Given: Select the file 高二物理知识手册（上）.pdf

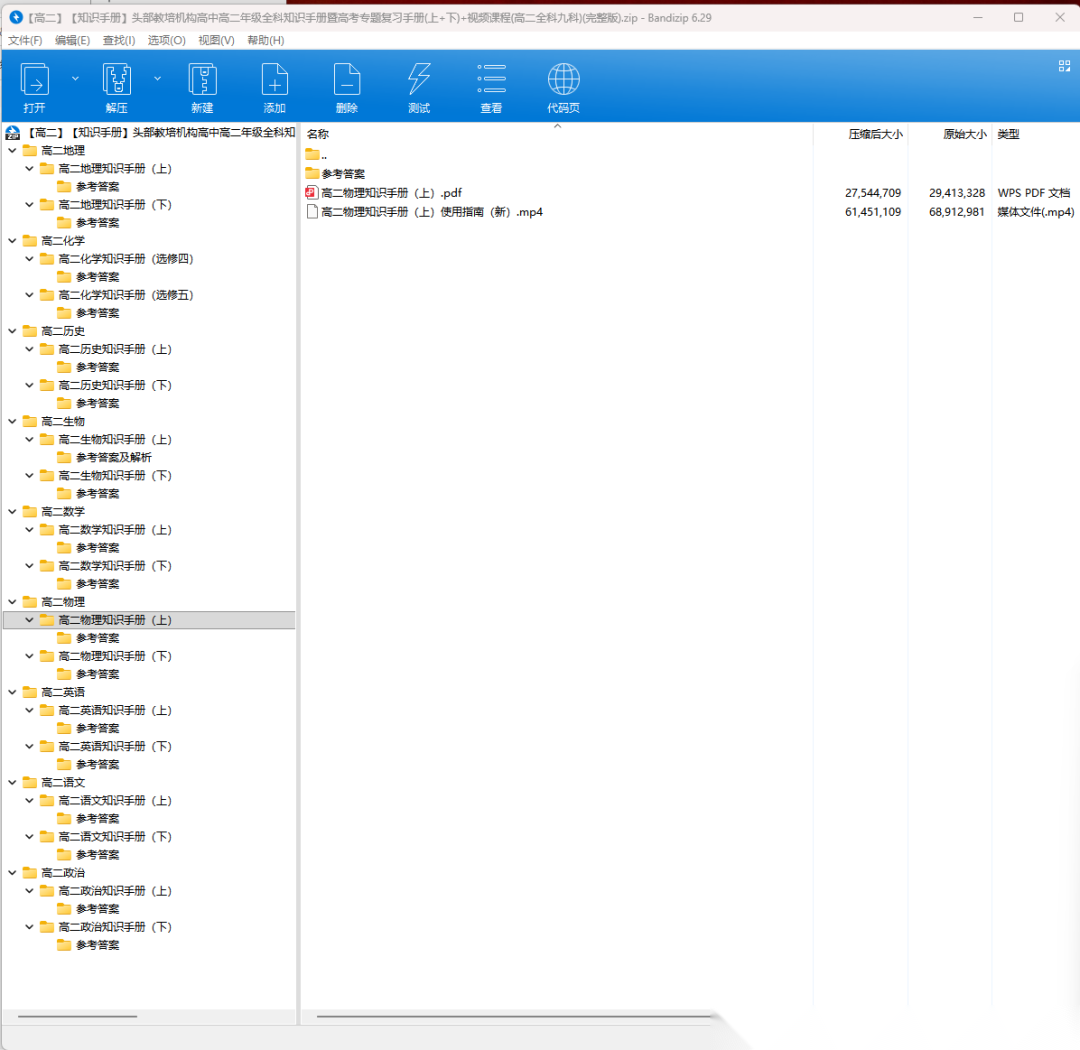Looking at the screenshot, I should pos(391,193).
